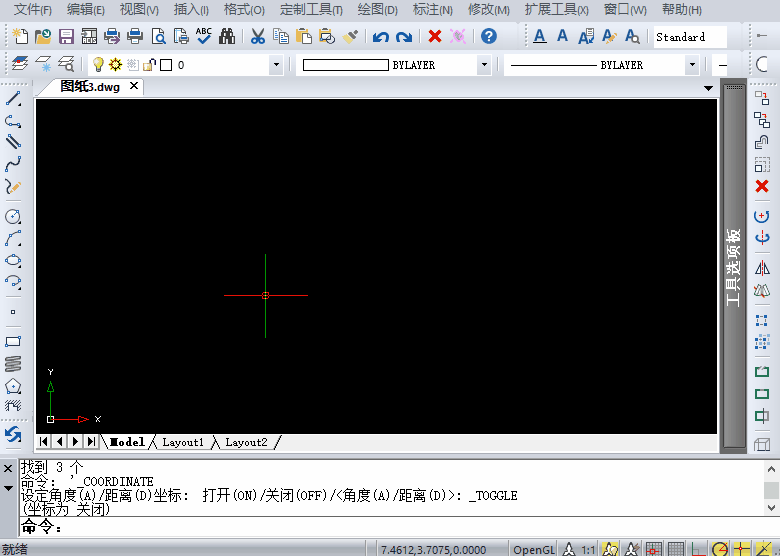Click the binoculars Find icon
This screenshot has width=780, height=556.
coord(227,37)
